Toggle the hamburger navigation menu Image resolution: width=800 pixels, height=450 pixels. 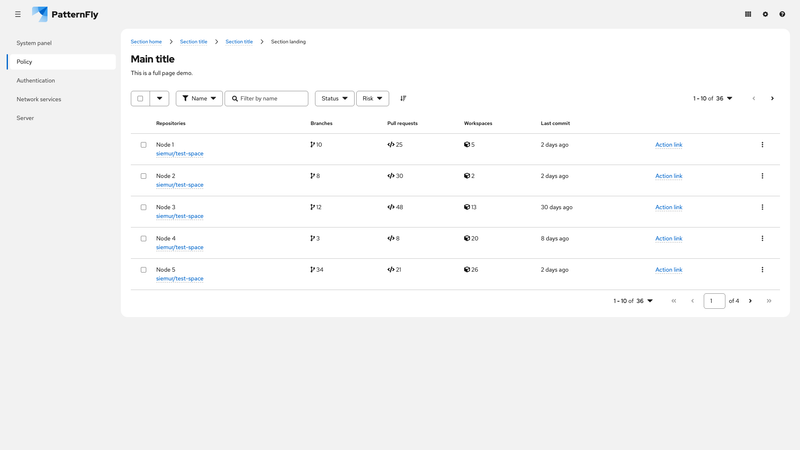(x=18, y=14)
